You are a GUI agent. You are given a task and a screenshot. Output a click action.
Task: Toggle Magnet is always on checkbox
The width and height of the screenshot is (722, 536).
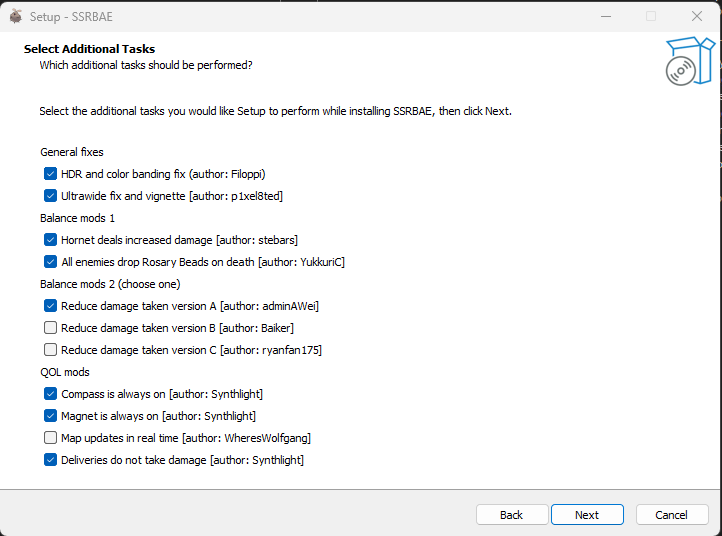coord(50,416)
